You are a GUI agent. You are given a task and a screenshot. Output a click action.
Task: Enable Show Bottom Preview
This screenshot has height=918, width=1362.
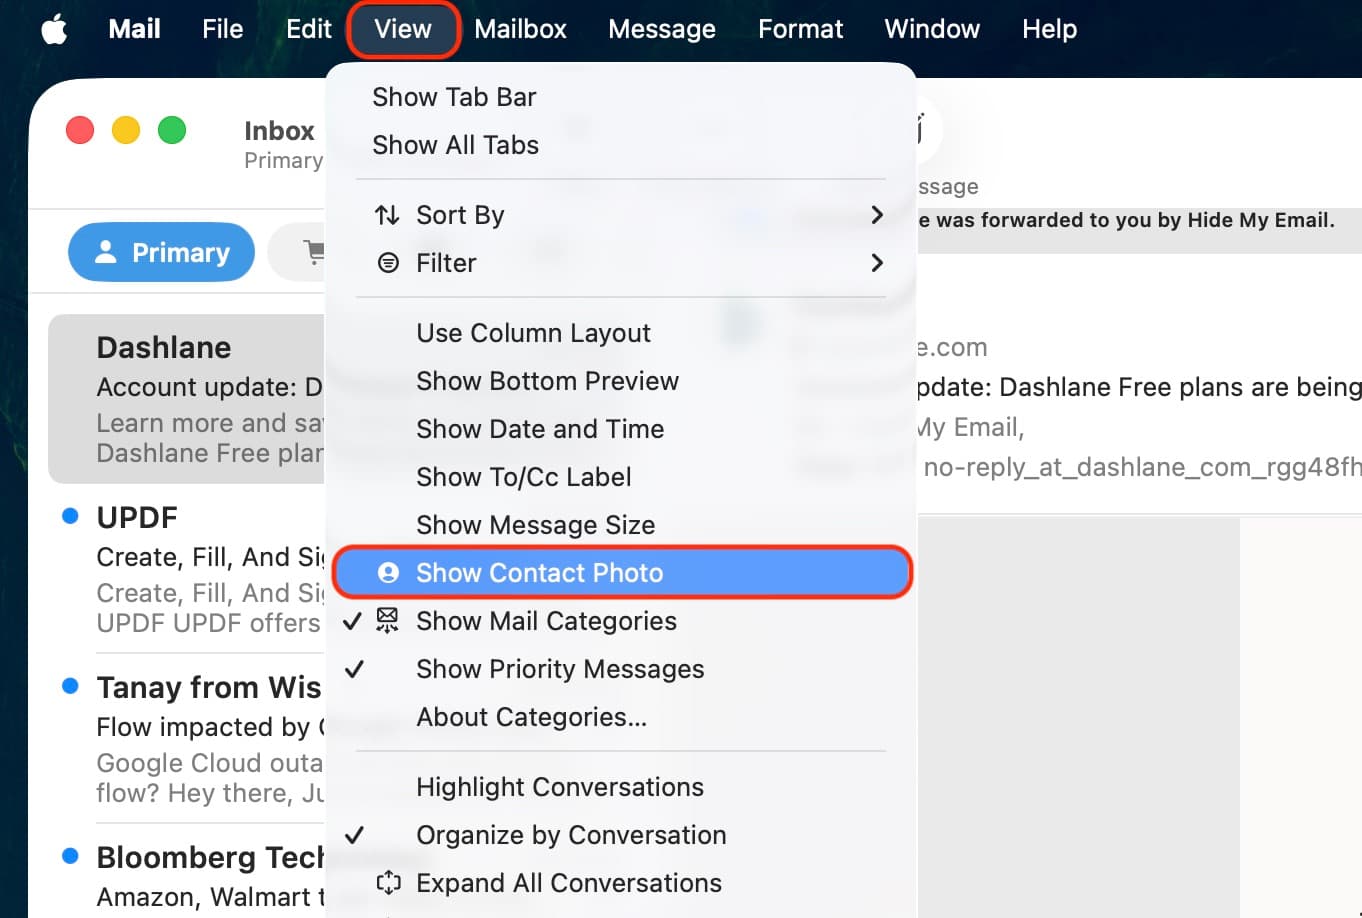tap(621, 381)
